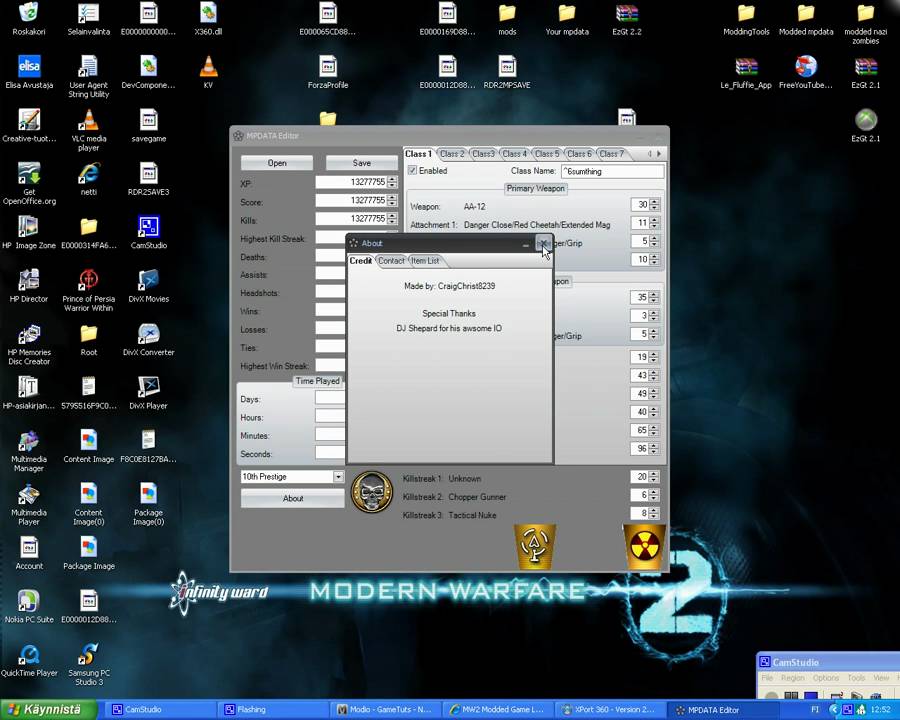Open the Contact tab in About dialog
The image size is (900, 720).
tap(391, 261)
